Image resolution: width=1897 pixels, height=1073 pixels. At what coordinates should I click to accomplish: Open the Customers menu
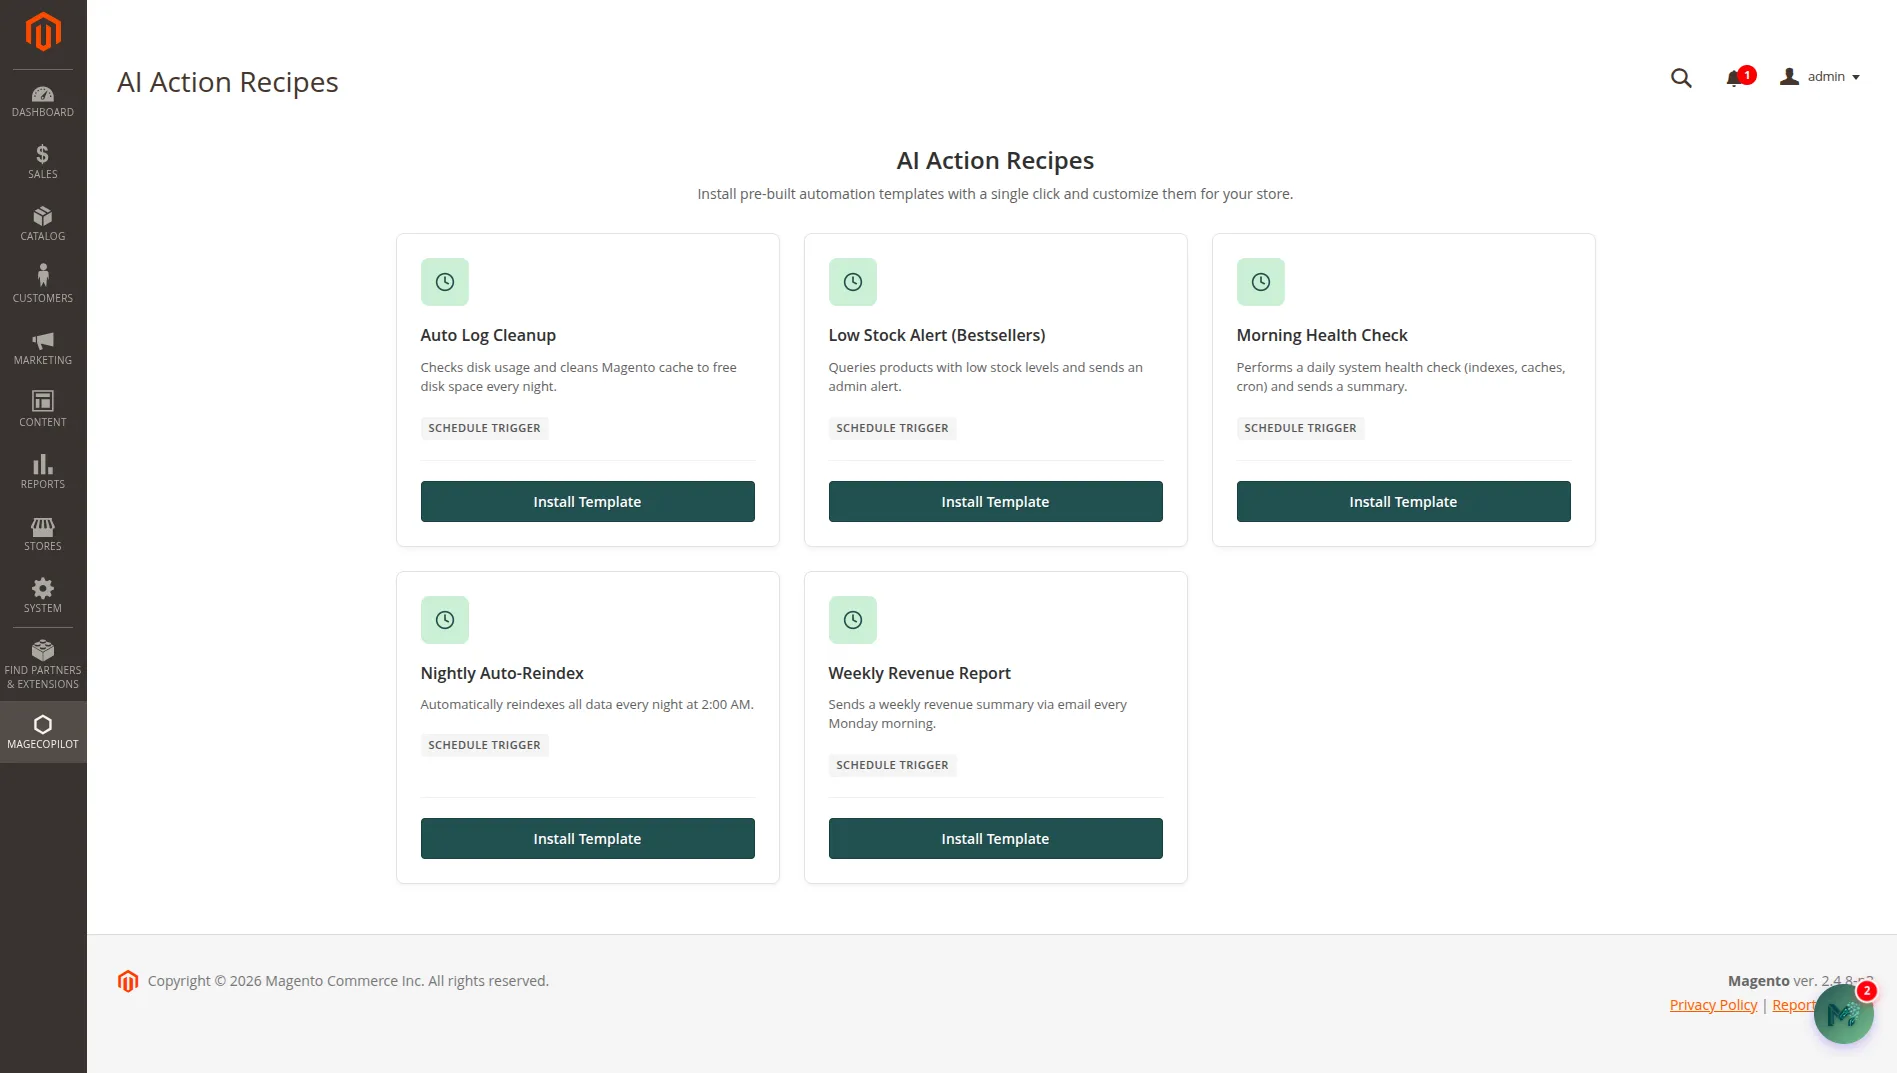(43, 286)
